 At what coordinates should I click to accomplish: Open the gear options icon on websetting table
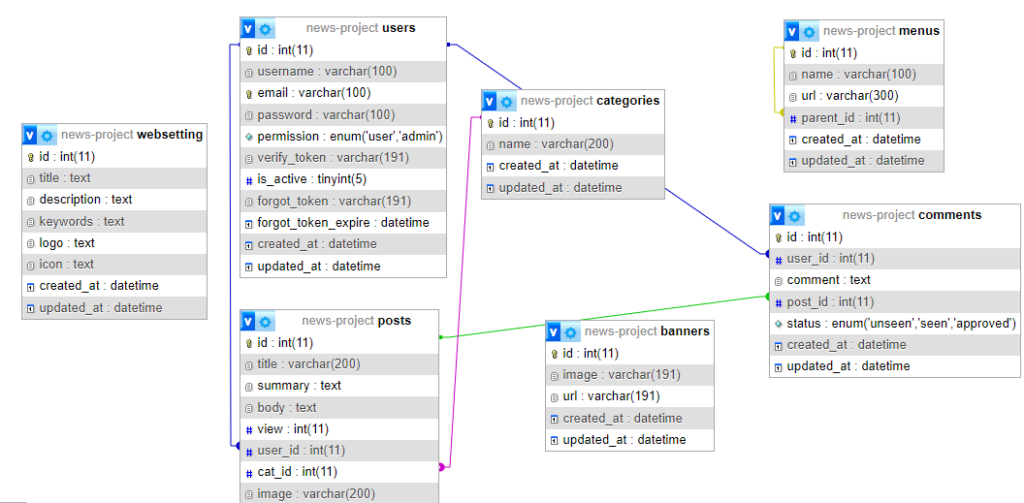47,136
